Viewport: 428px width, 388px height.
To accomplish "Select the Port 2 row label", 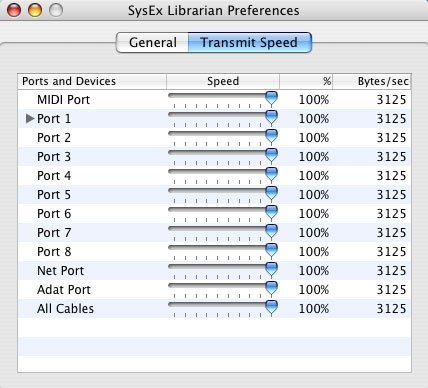I will click(x=54, y=138).
